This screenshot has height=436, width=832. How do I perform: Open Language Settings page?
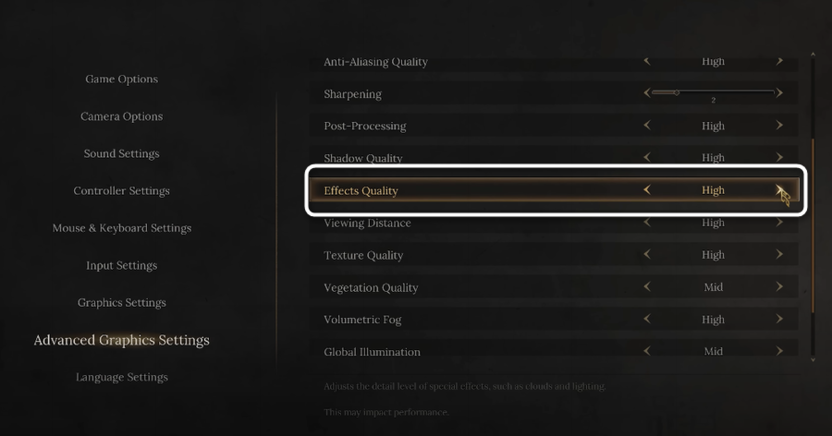pyautogui.click(x=121, y=377)
